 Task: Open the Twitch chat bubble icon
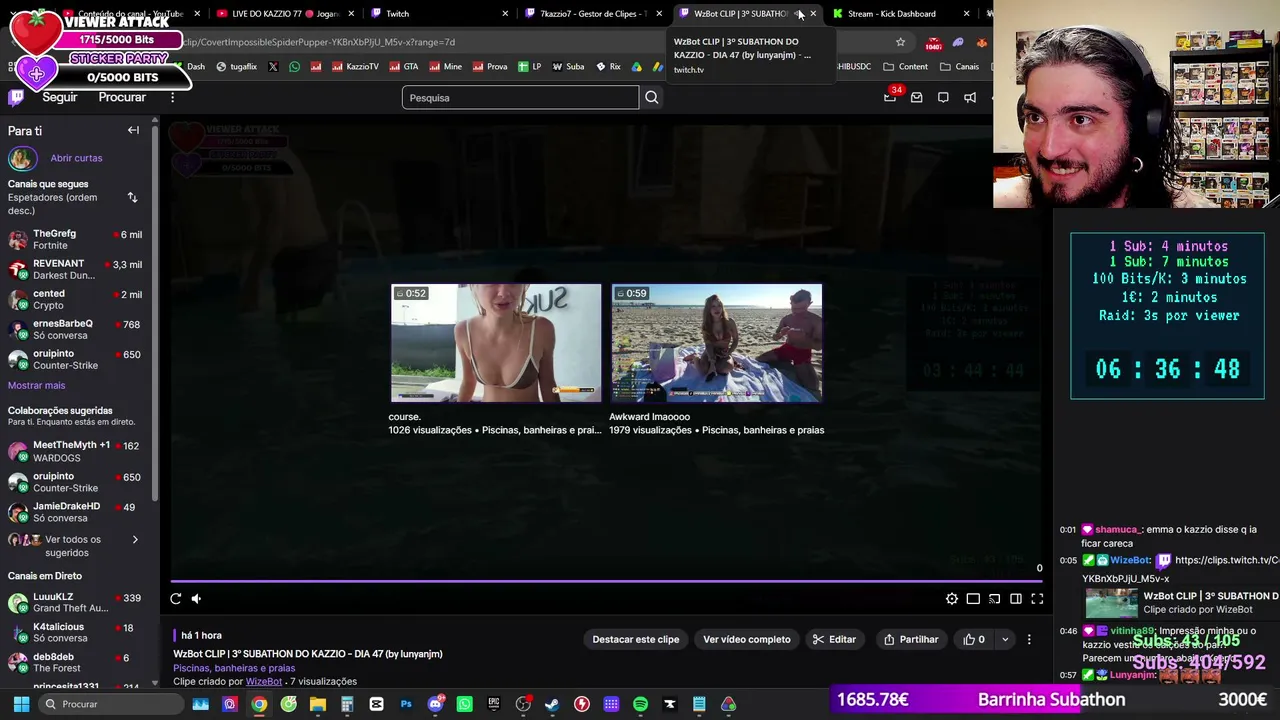coord(943,97)
